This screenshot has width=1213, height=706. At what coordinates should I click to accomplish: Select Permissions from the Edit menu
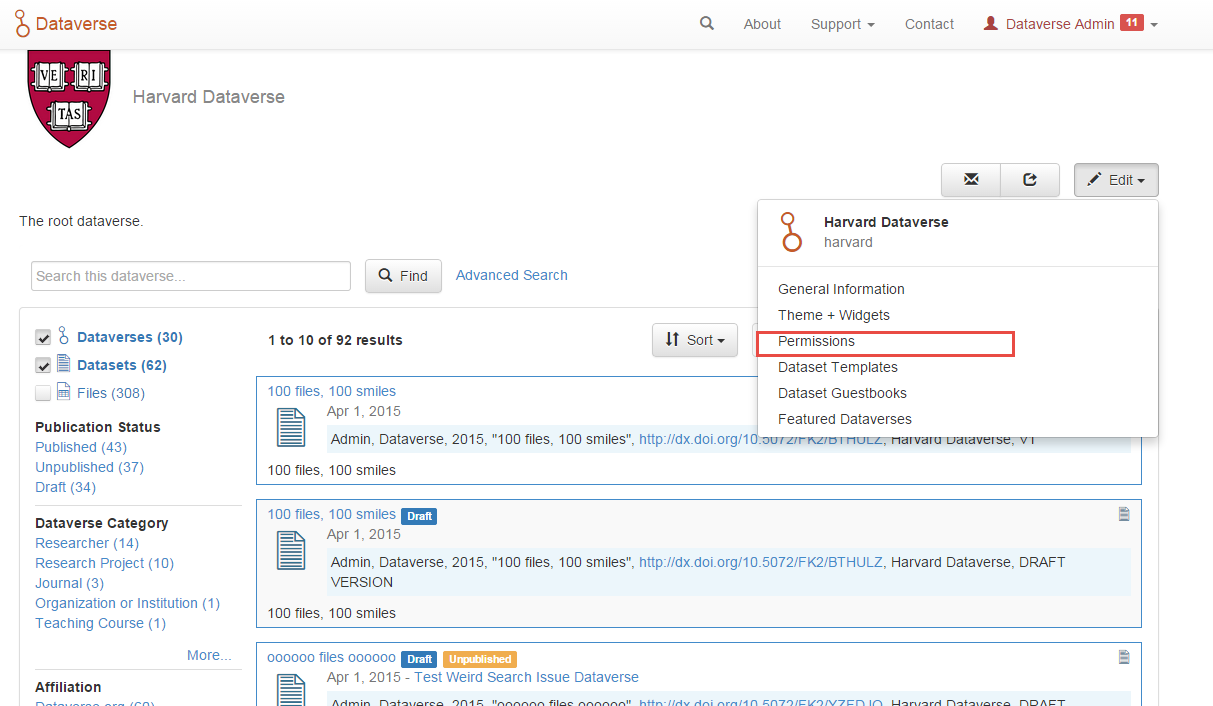815,341
